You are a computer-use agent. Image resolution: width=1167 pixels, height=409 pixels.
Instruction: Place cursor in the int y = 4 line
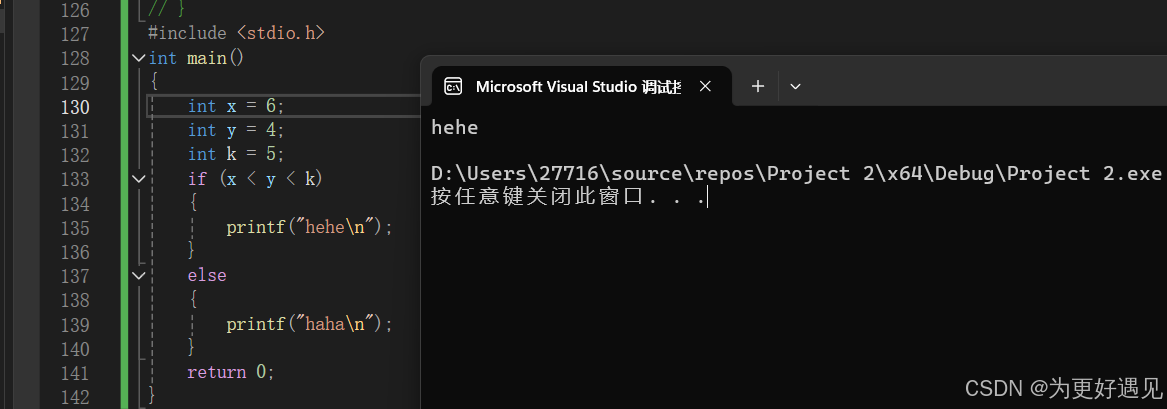[x=236, y=130]
